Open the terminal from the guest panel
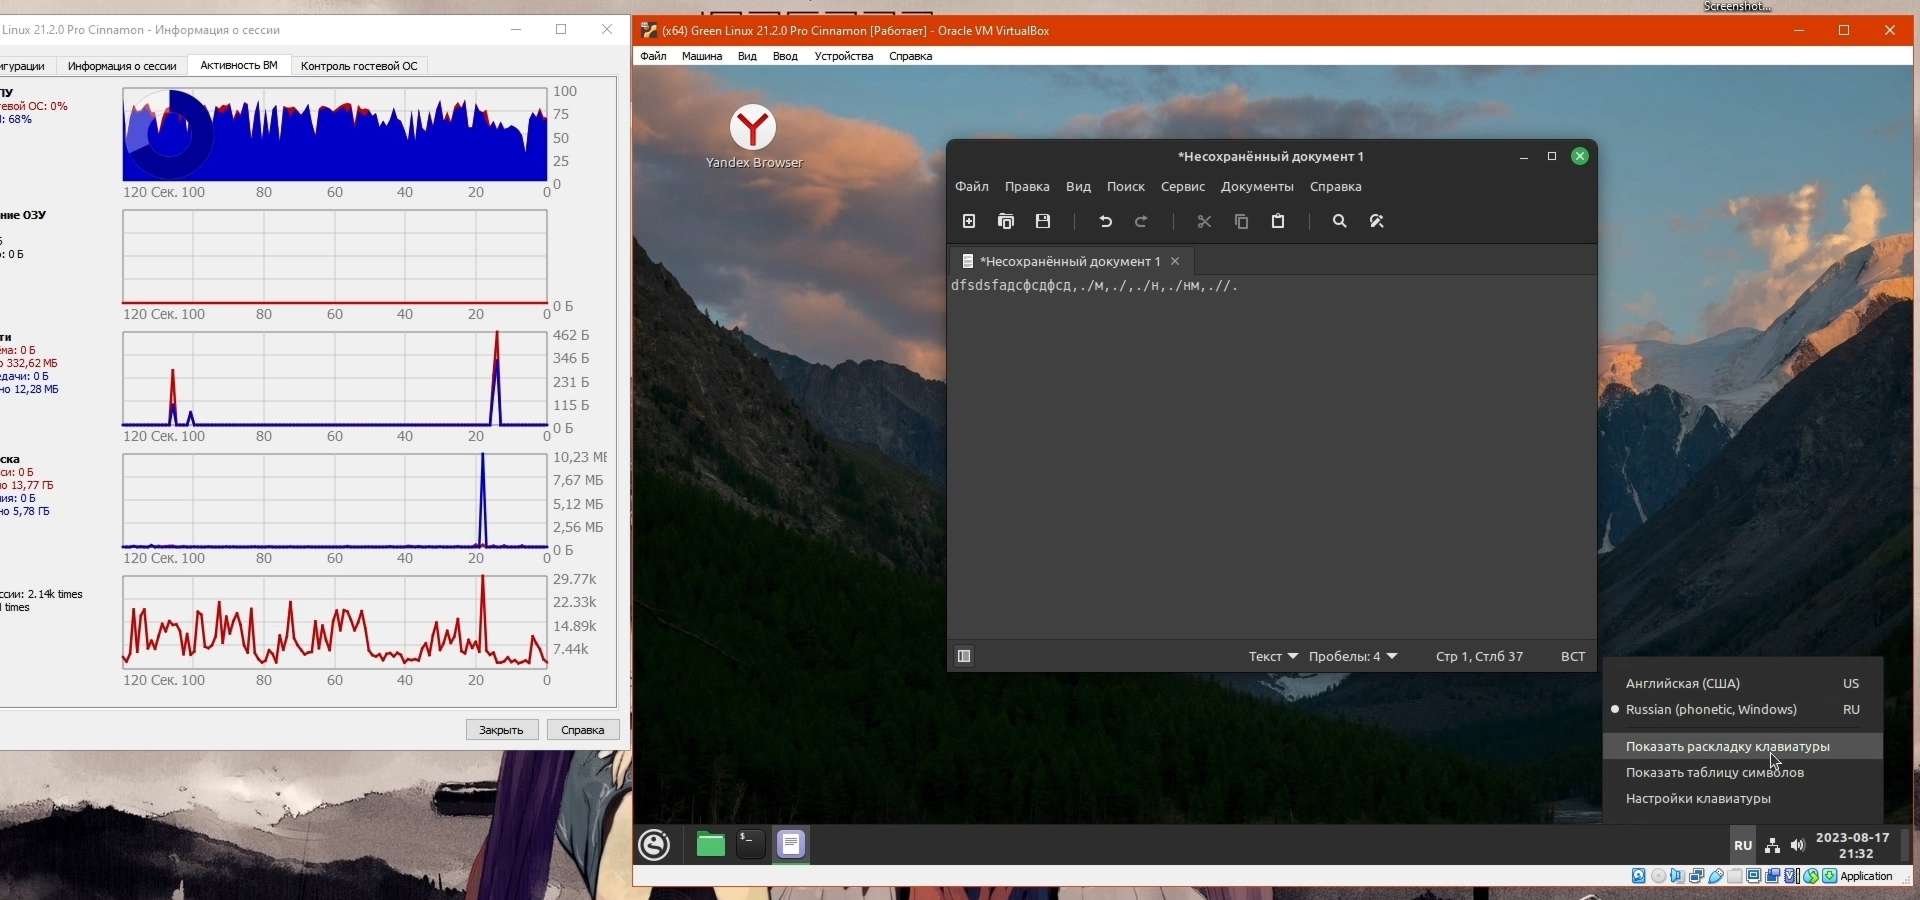 click(x=751, y=845)
